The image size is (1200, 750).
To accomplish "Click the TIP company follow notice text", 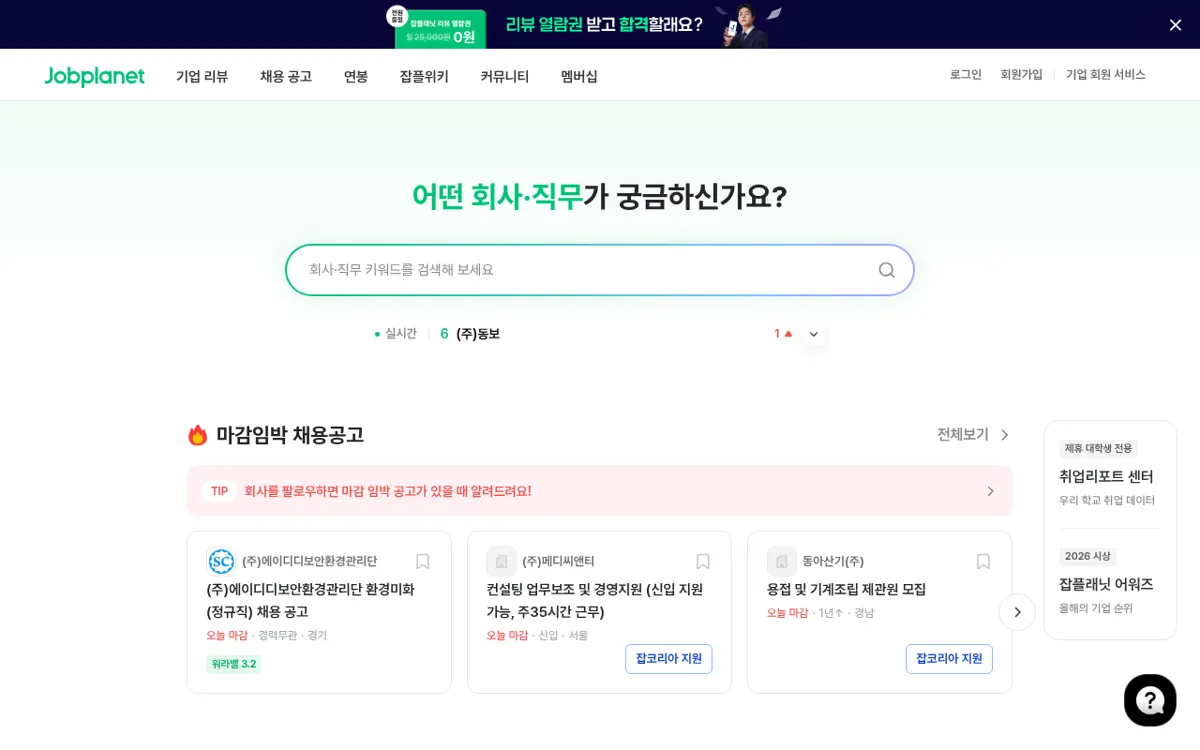I will pyautogui.click(x=388, y=491).
